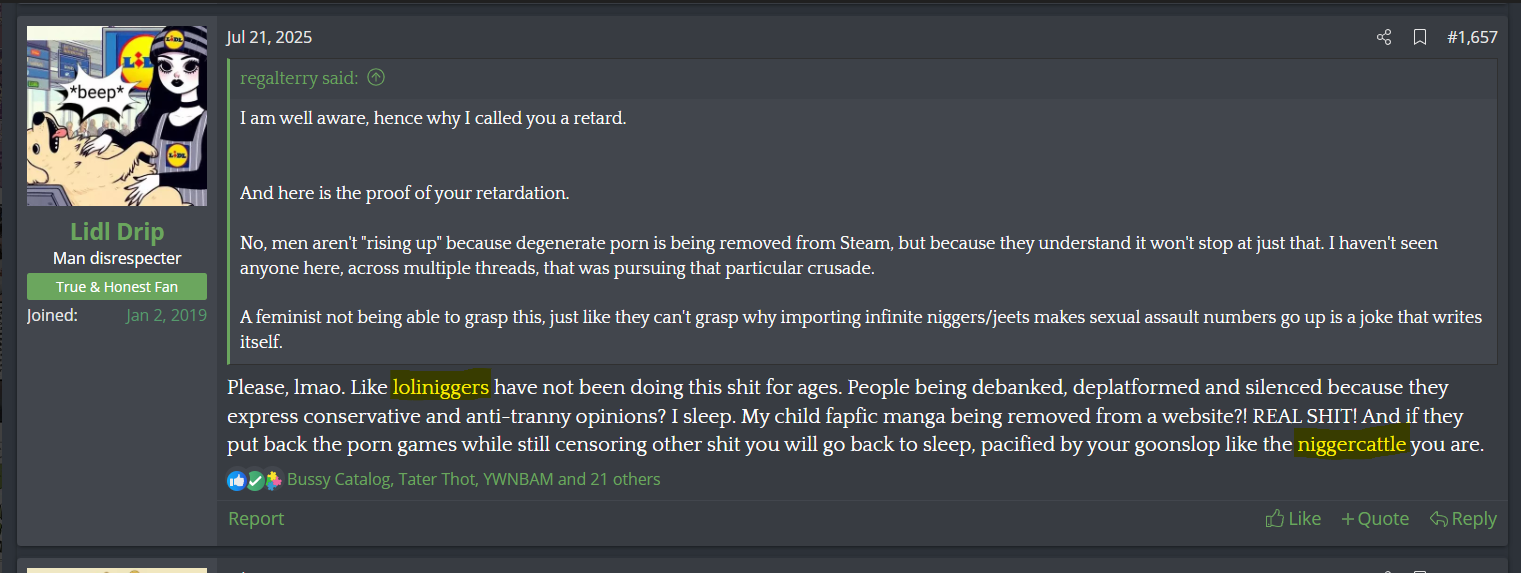This screenshot has height=573, width=1521.
Task: Toggle multi-quote with the +Quote button
Action: (1375, 518)
